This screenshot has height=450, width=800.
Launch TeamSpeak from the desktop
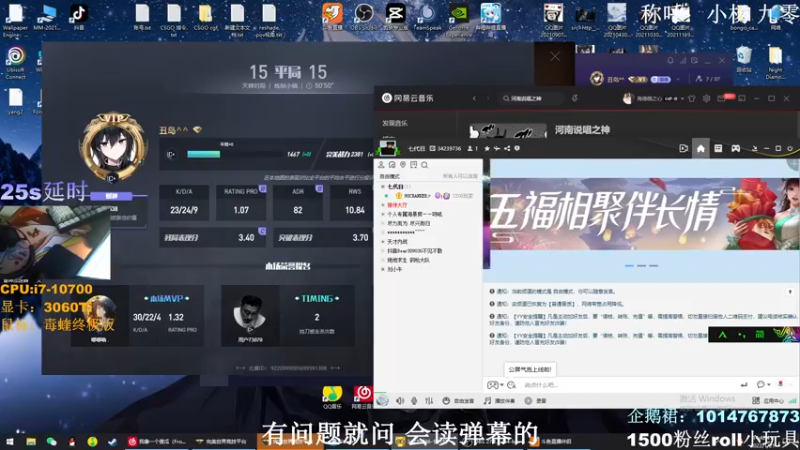[x=427, y=16]
